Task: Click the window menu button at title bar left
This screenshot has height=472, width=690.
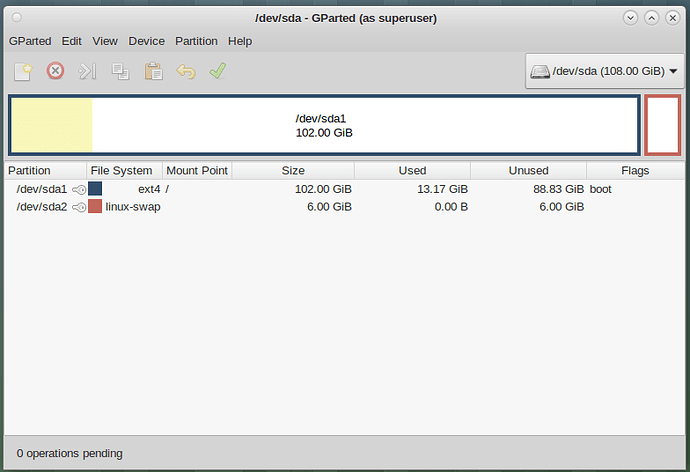Action: pos(17,18)
